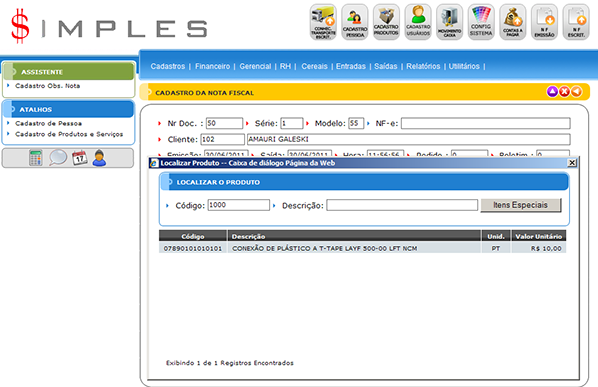This screenshot has height=387, width=598.
Task: Open the calendar icon in sidebar
Action: pos(80,158)
